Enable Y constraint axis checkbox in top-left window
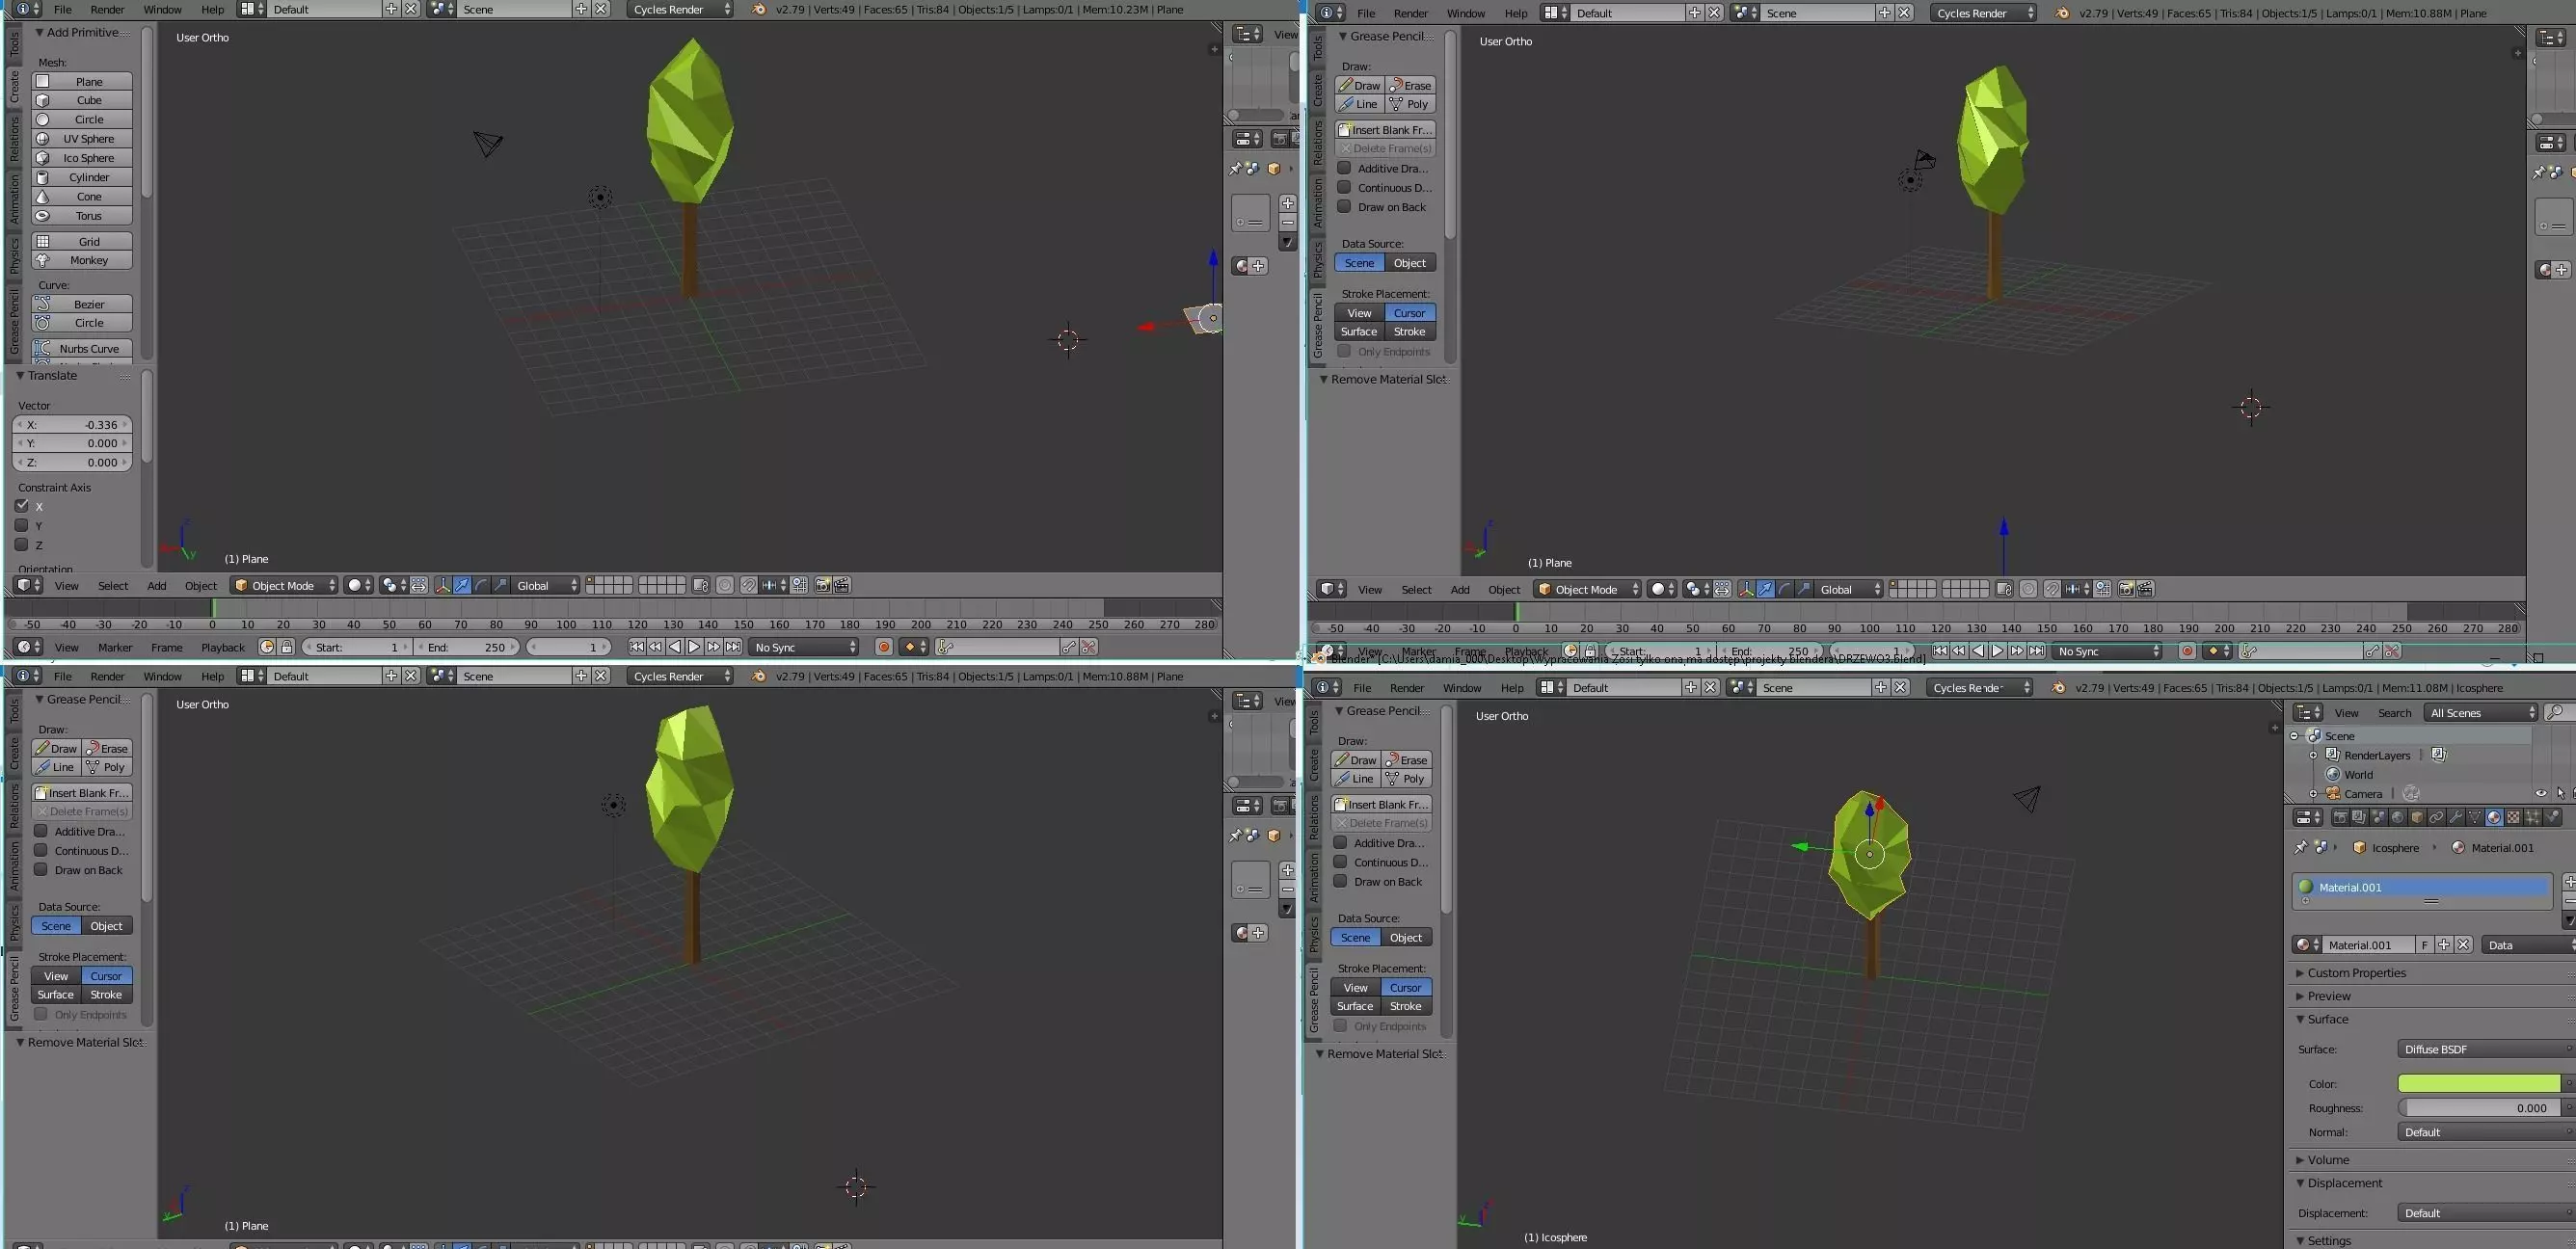This screenshot has width=2576, height=1249. (21, 525)
